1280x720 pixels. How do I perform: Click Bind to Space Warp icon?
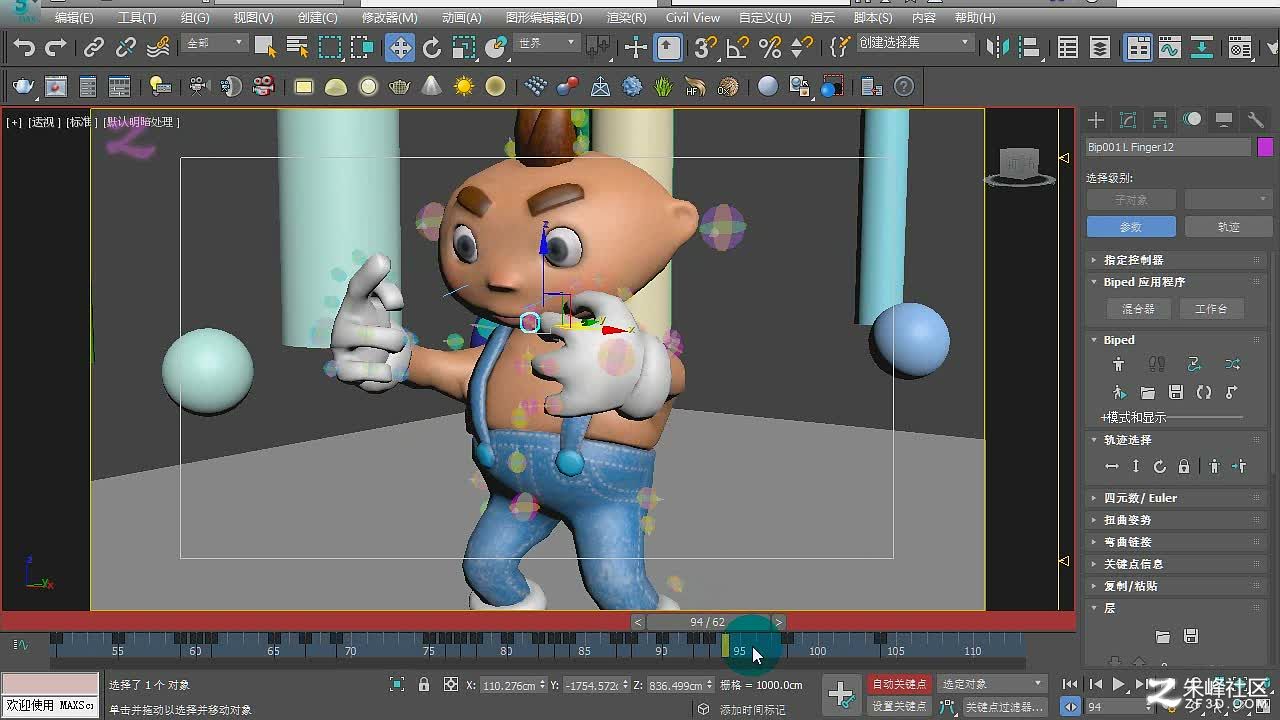point(158,47)
